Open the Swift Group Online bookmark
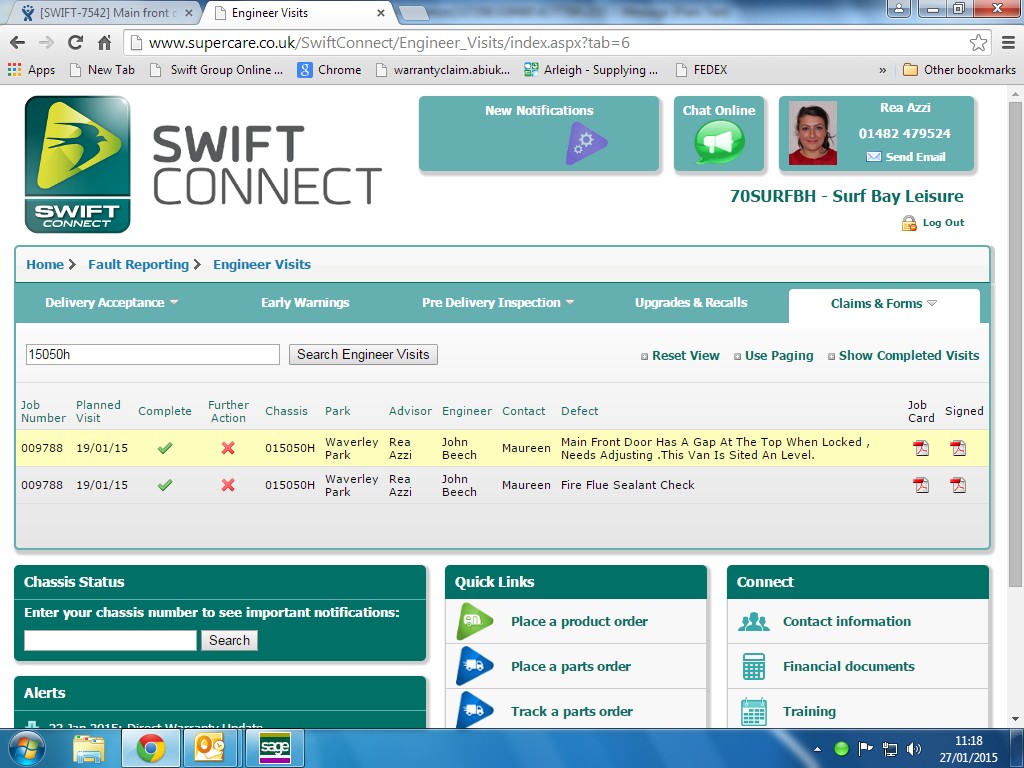The height and width of the screenshot is (768, 1024). 217,70
